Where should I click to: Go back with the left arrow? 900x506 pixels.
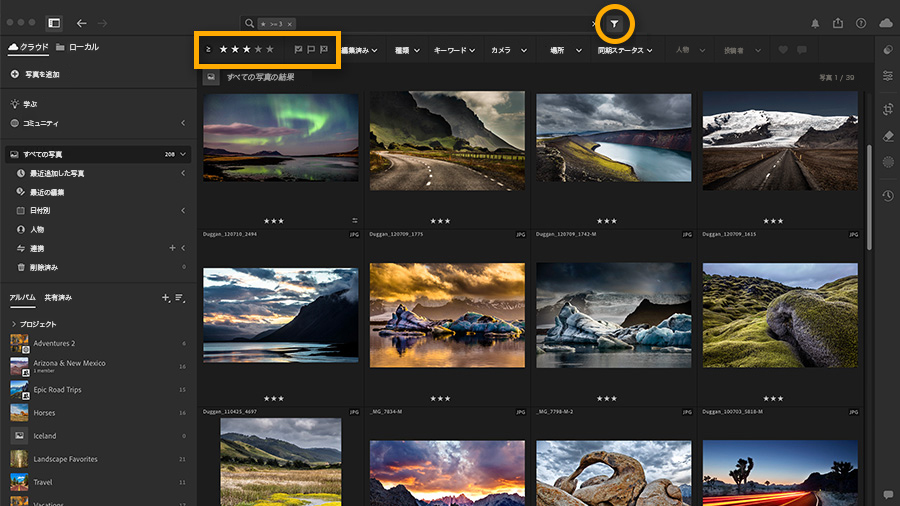point(82,23)
